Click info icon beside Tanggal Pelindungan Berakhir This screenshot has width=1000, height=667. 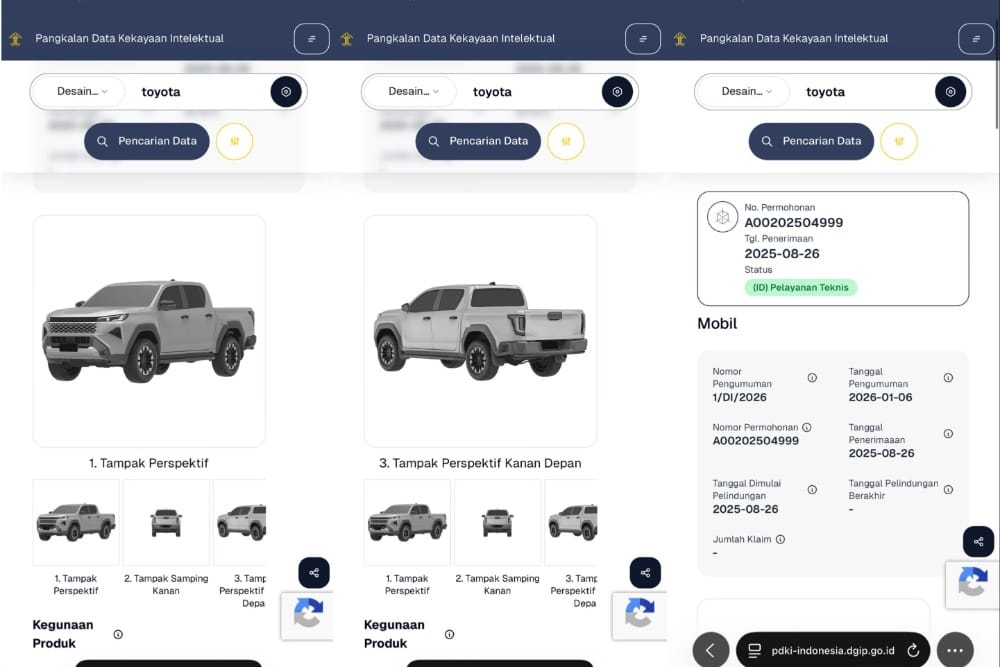pos(948,490)
